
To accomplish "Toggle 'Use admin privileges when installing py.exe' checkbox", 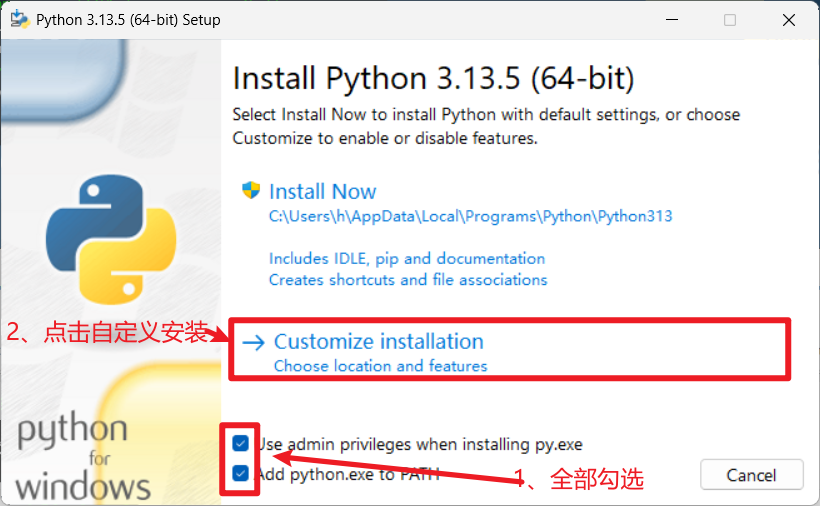I will click(241, 444).
